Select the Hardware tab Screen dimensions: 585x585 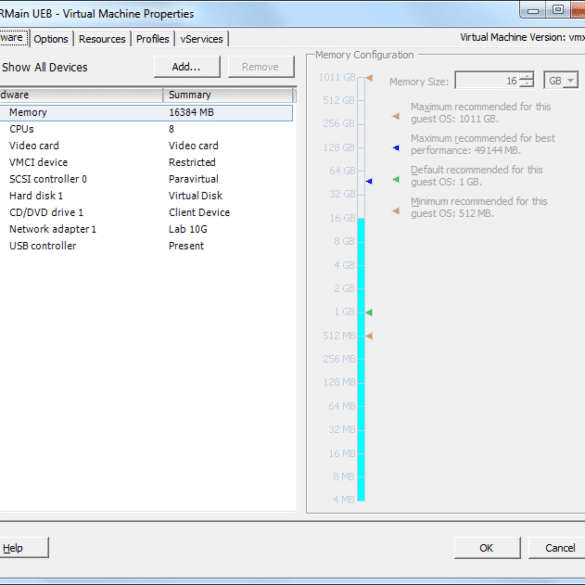click(x=13, y=38)
